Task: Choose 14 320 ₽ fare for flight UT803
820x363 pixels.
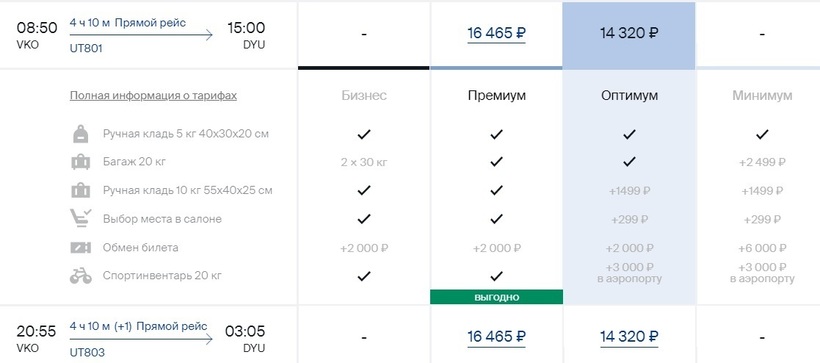Action: tap(629, 336)
